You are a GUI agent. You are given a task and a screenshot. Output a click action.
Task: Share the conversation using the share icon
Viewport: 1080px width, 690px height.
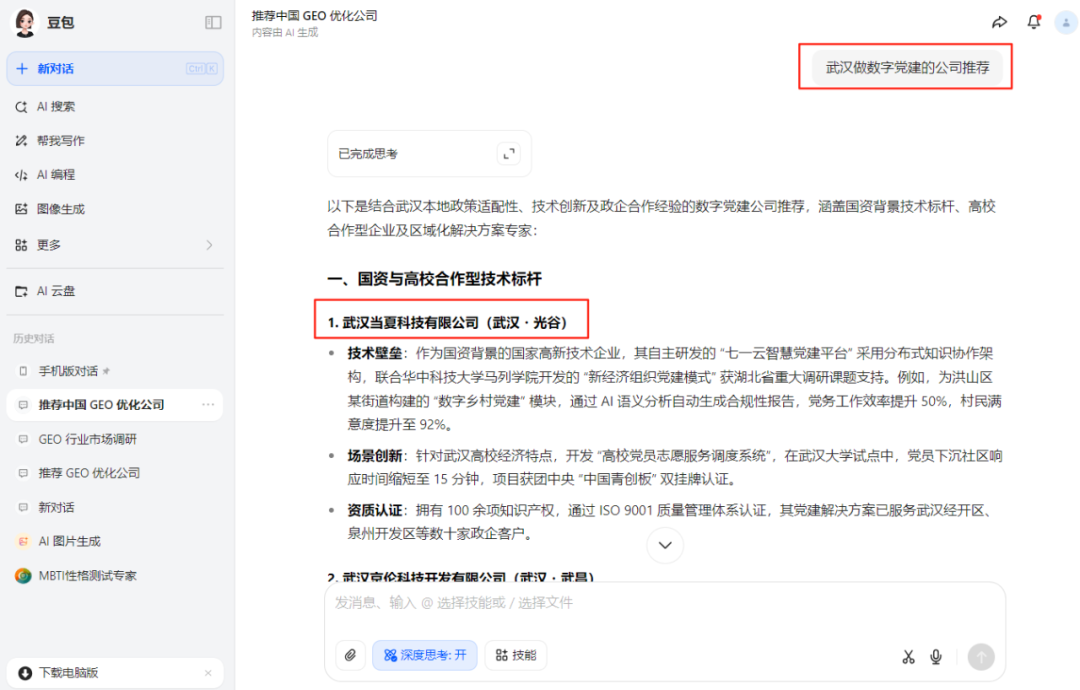pyautogui.click(x=999, y=22)
